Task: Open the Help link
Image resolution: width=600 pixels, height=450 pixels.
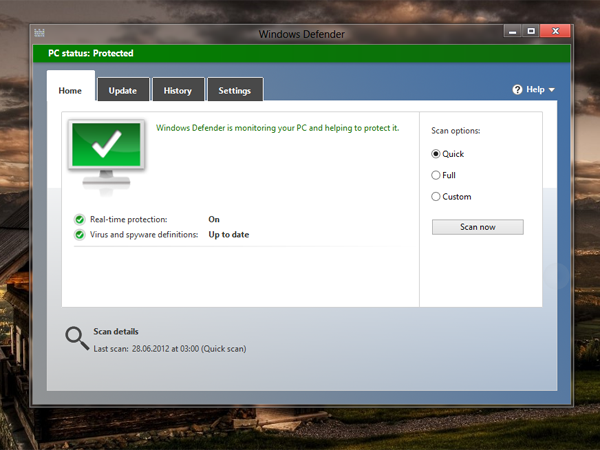Action: point(535,90)
